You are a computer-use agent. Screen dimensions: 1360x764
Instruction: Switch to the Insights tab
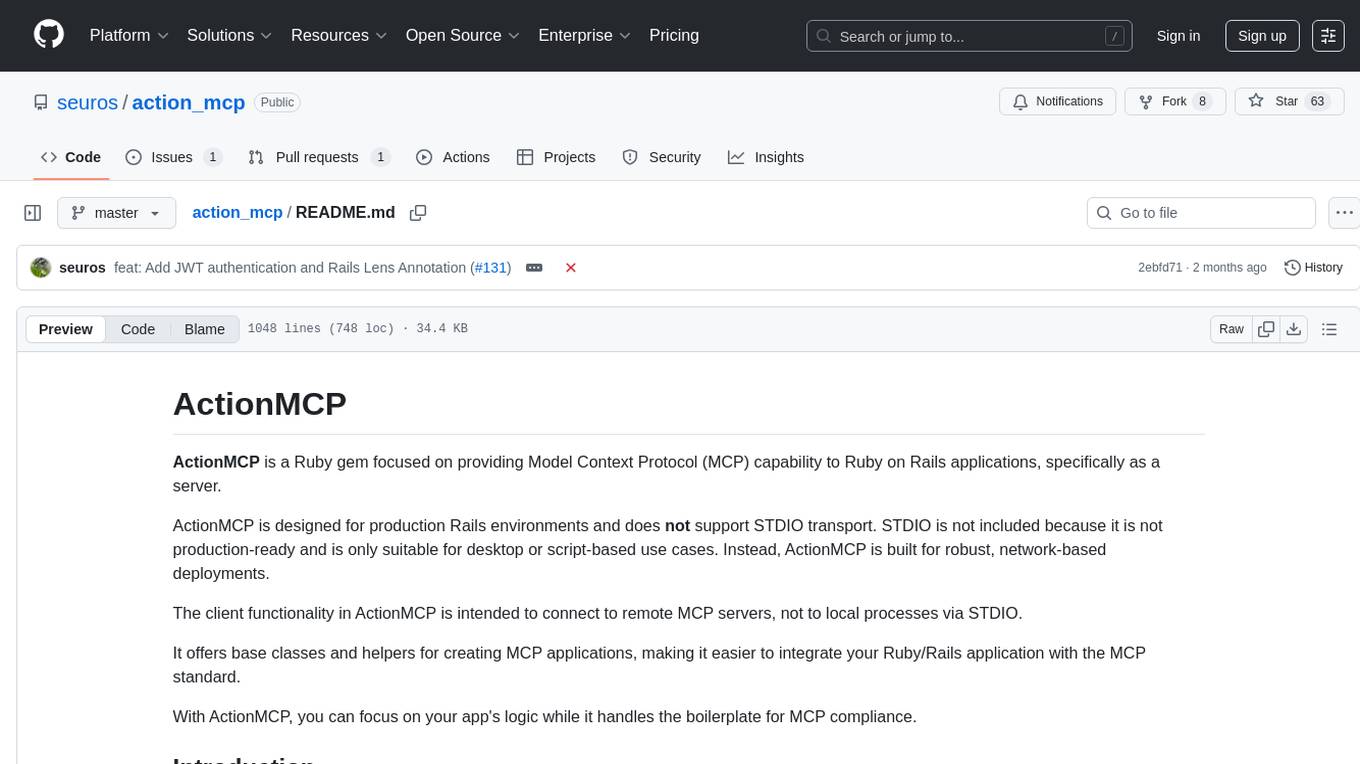[766, 157]
